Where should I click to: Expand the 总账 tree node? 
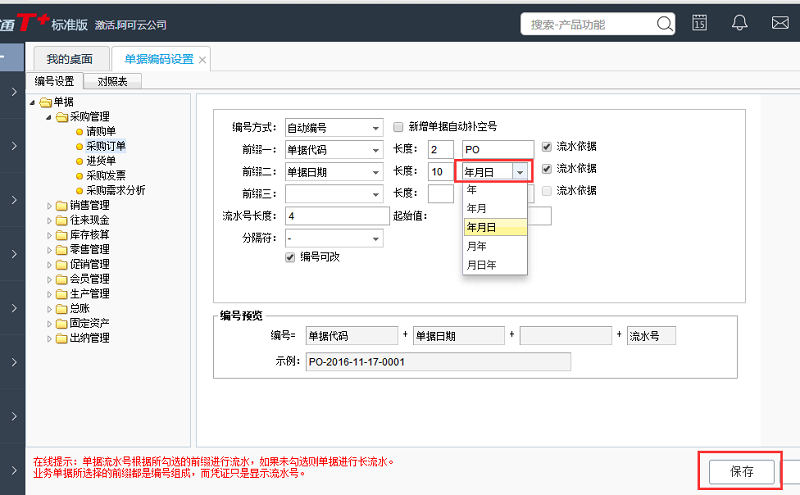49,309
